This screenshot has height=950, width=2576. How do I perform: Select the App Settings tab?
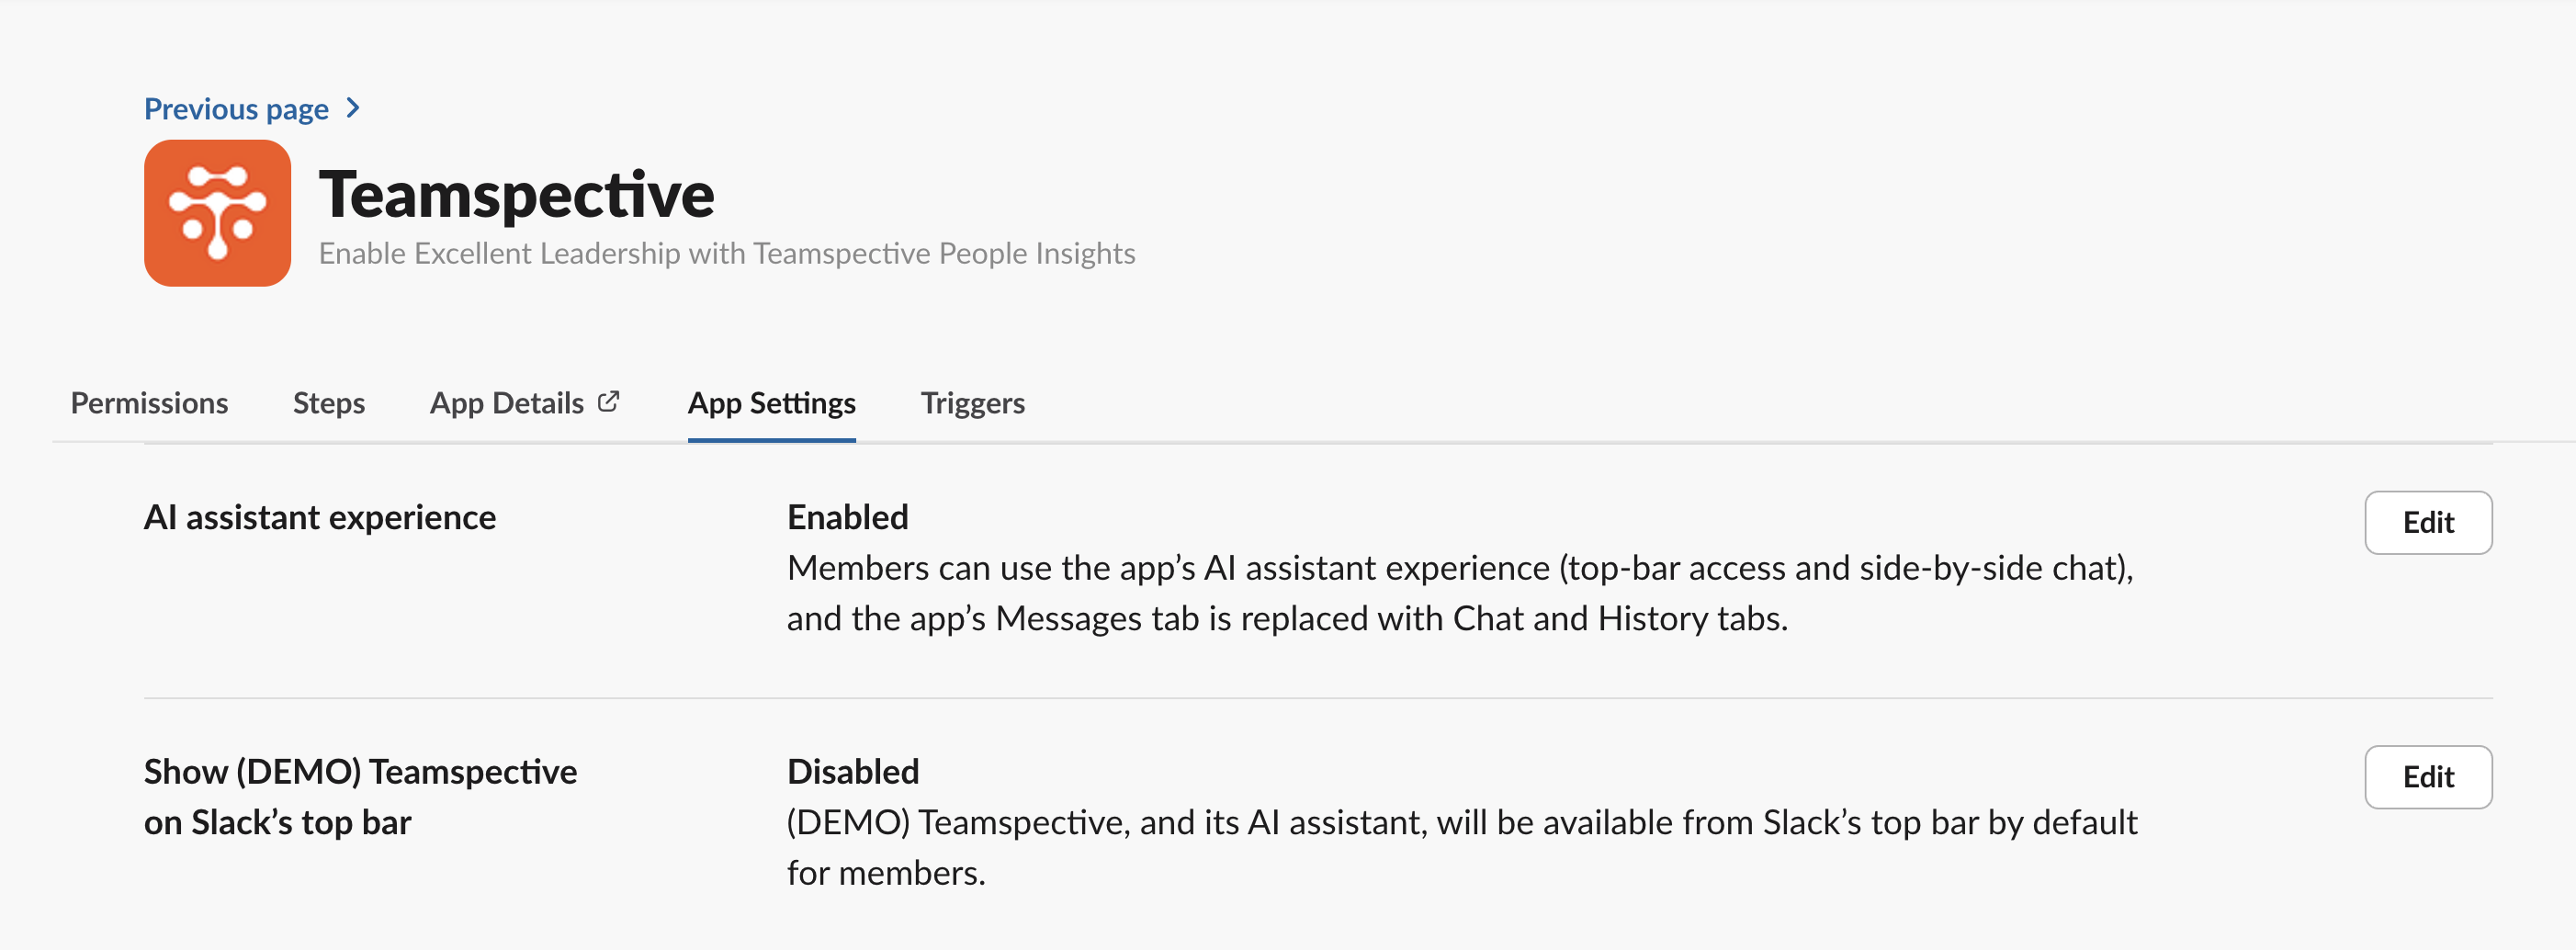tap(770, 403)
